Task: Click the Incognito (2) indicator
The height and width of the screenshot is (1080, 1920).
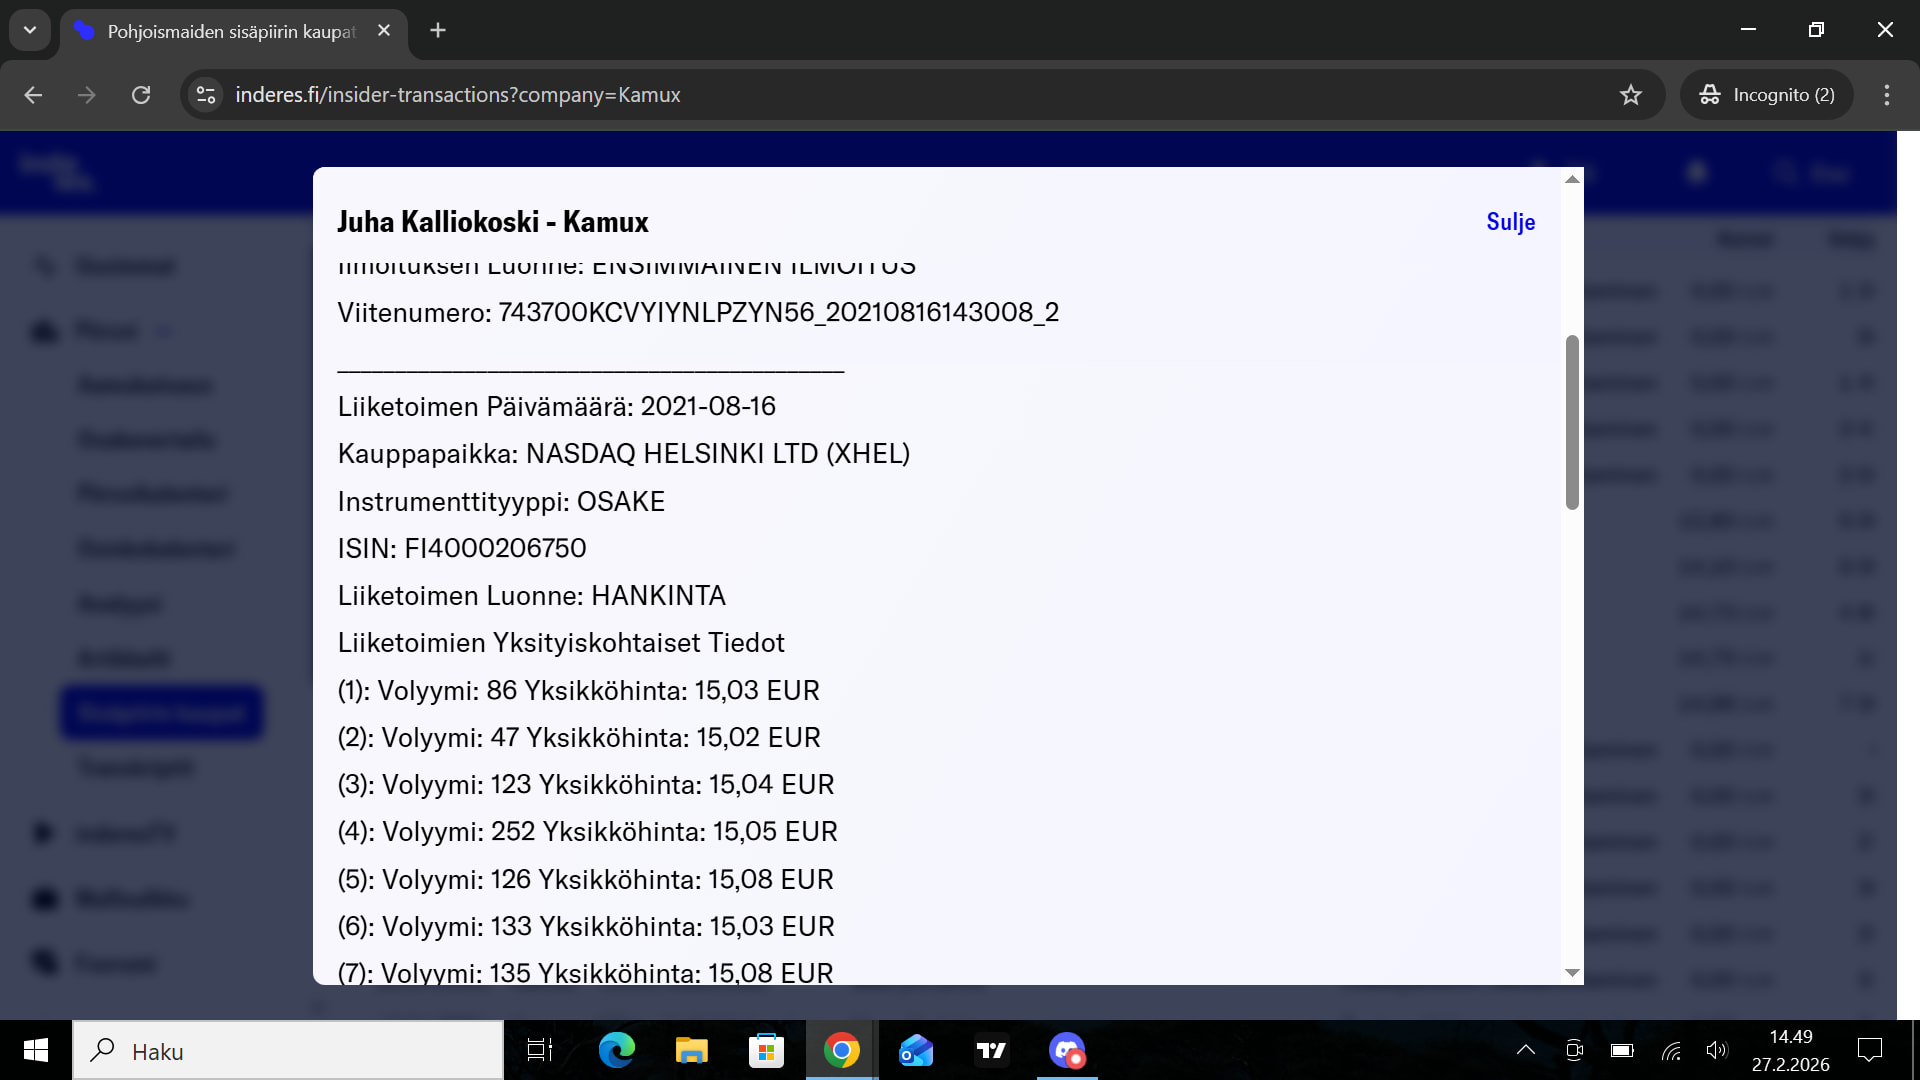Action: [1768, 95]
